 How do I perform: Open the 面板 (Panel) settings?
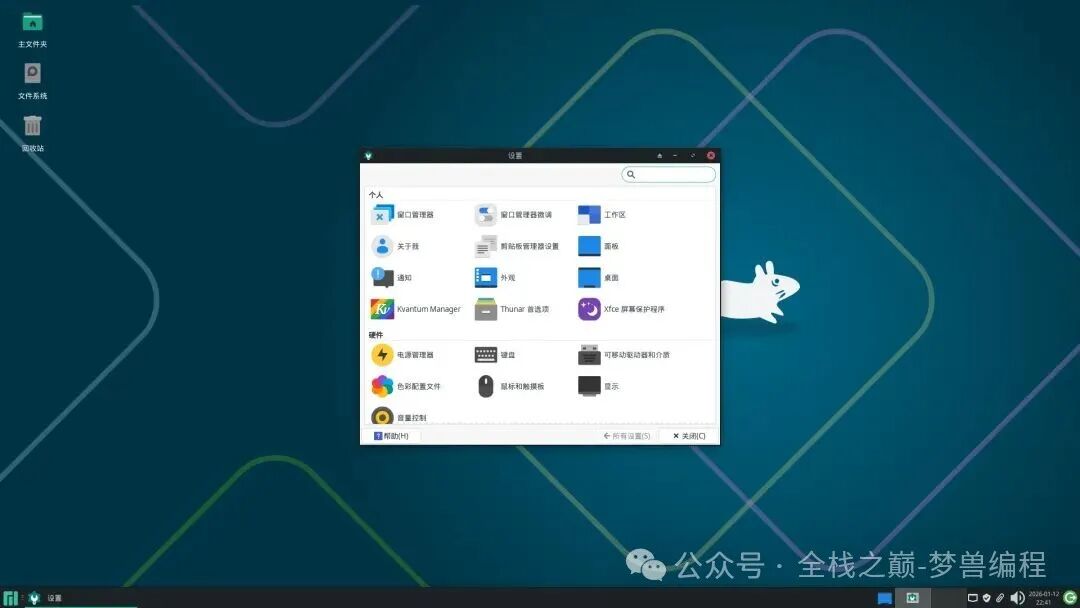click(x=600, y=246)
